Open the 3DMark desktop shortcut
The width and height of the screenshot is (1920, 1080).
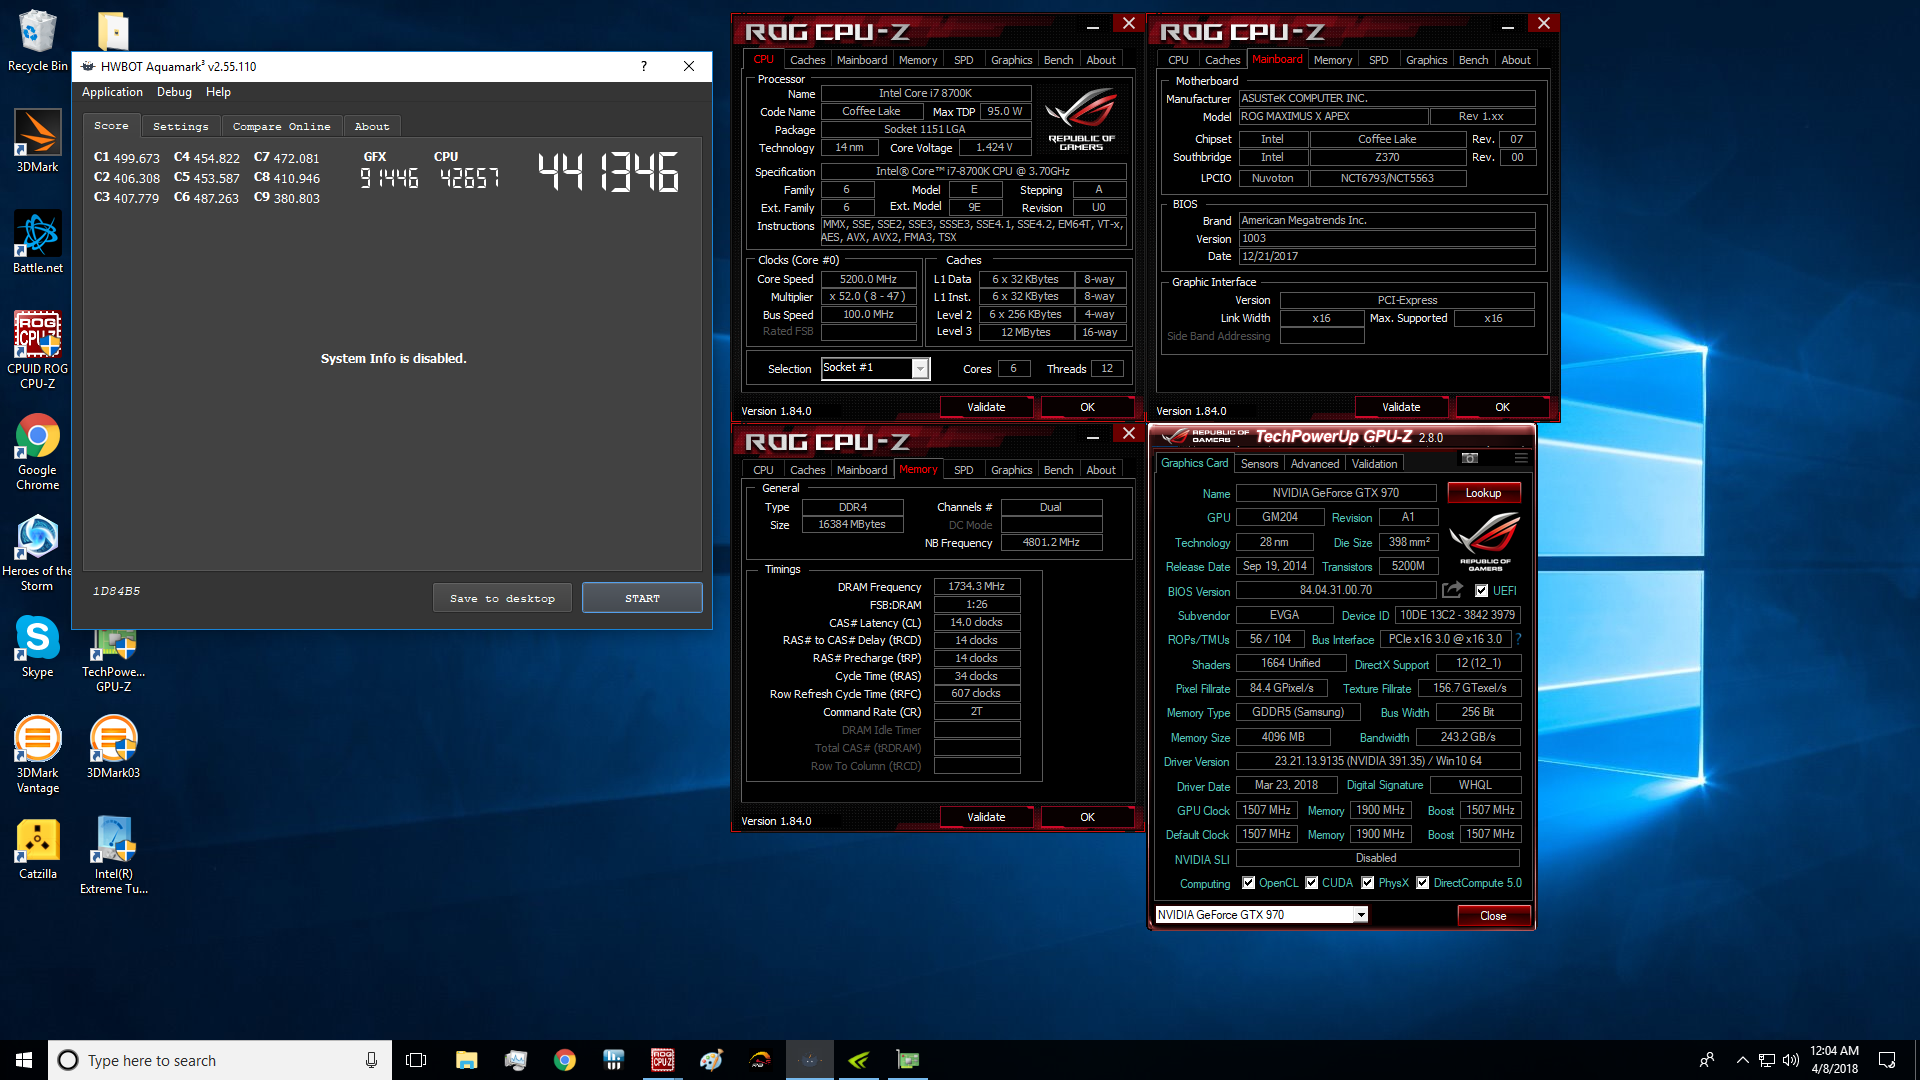(37, 140)
